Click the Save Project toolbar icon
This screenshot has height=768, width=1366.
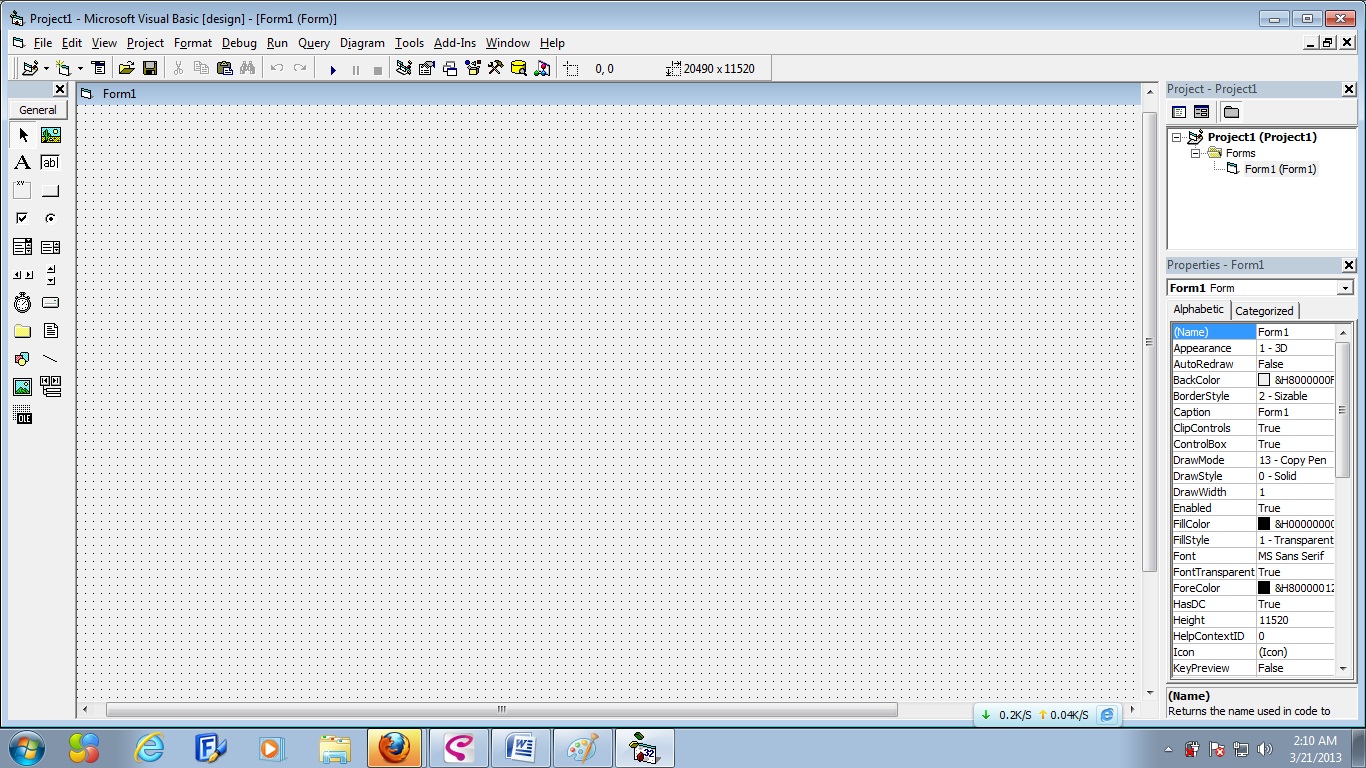pyautogui.click(x=149, y=68)
